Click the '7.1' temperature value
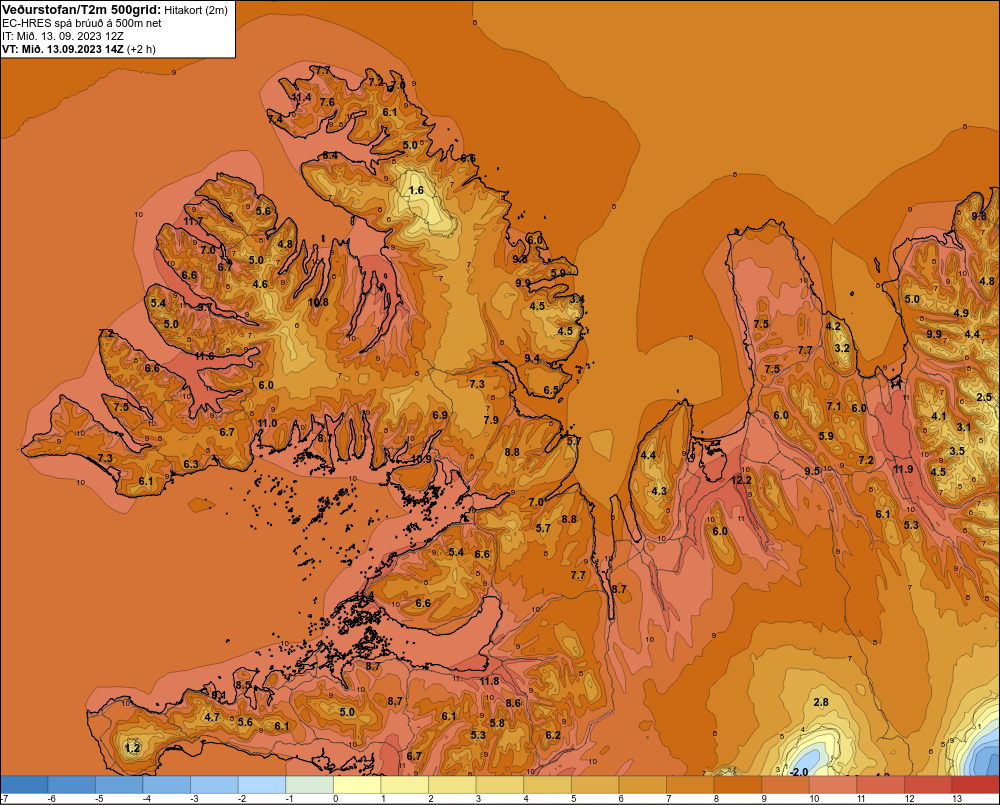Image resolution: width=1000 pixels, height=805 pixels. 834,407
